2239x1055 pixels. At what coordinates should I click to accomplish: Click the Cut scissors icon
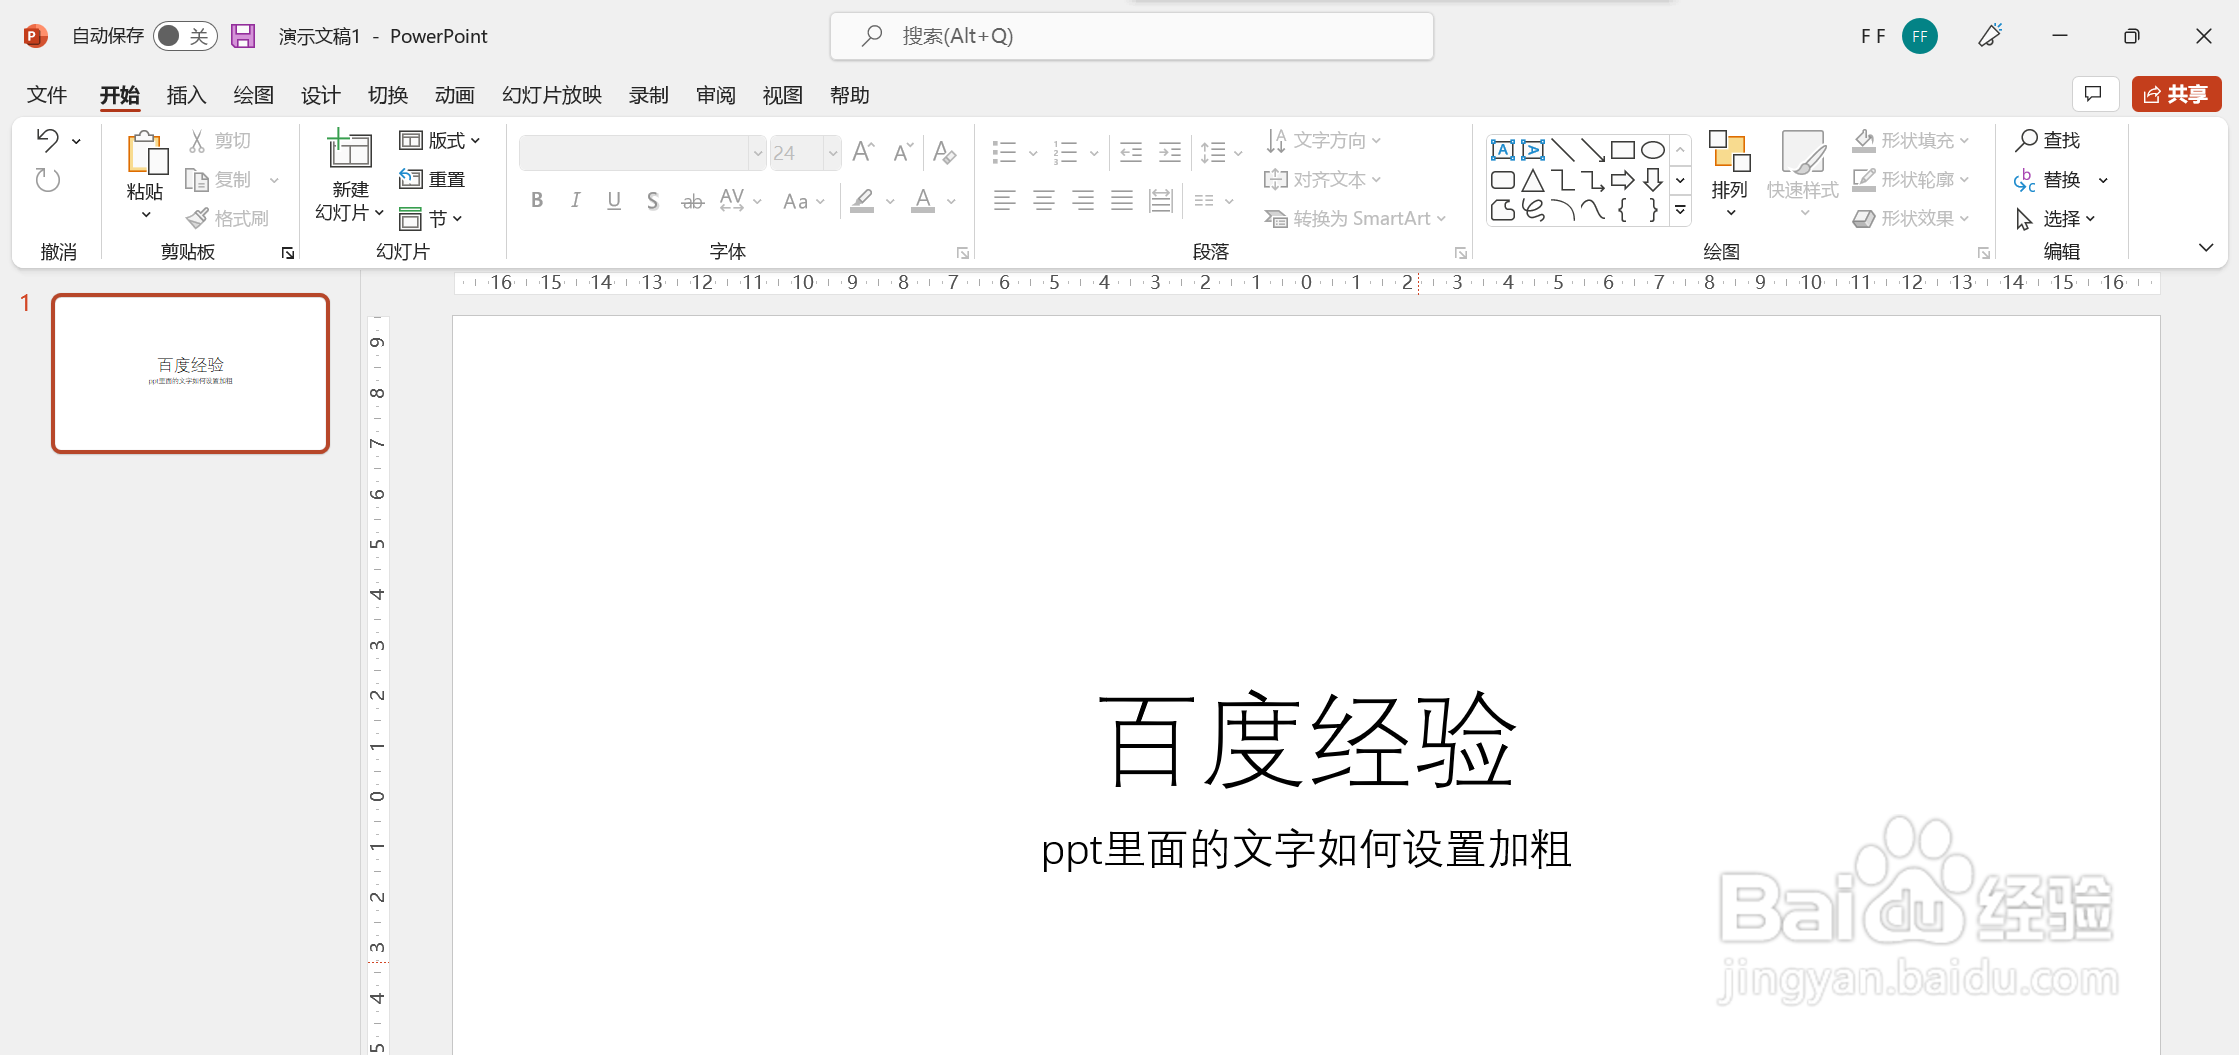197,141
